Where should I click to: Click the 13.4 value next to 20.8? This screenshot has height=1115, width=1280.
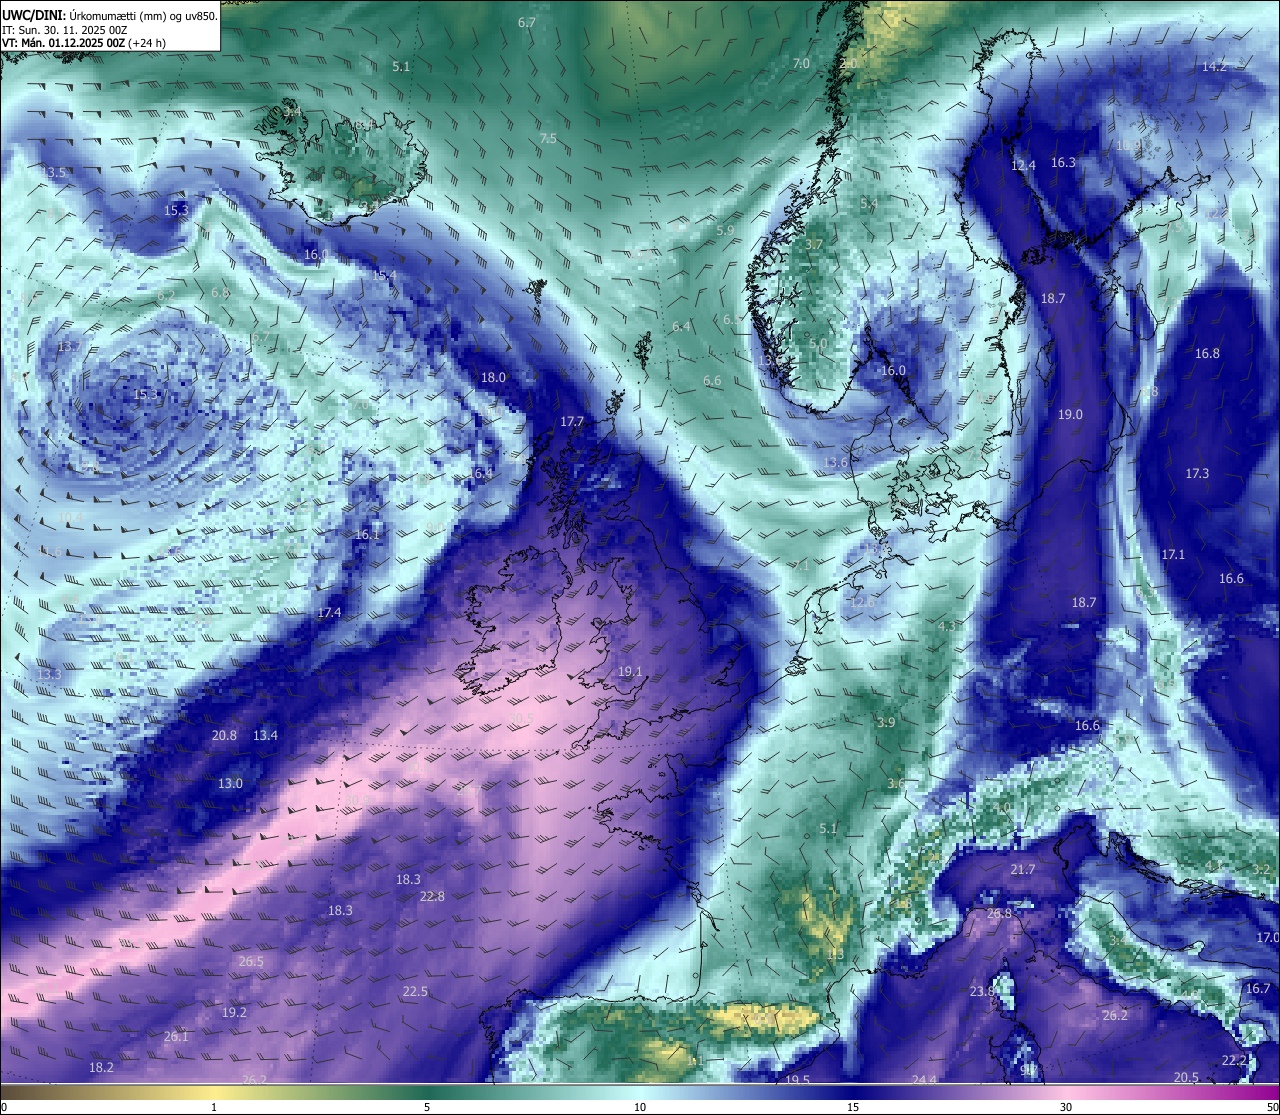(x=265, y=735)
